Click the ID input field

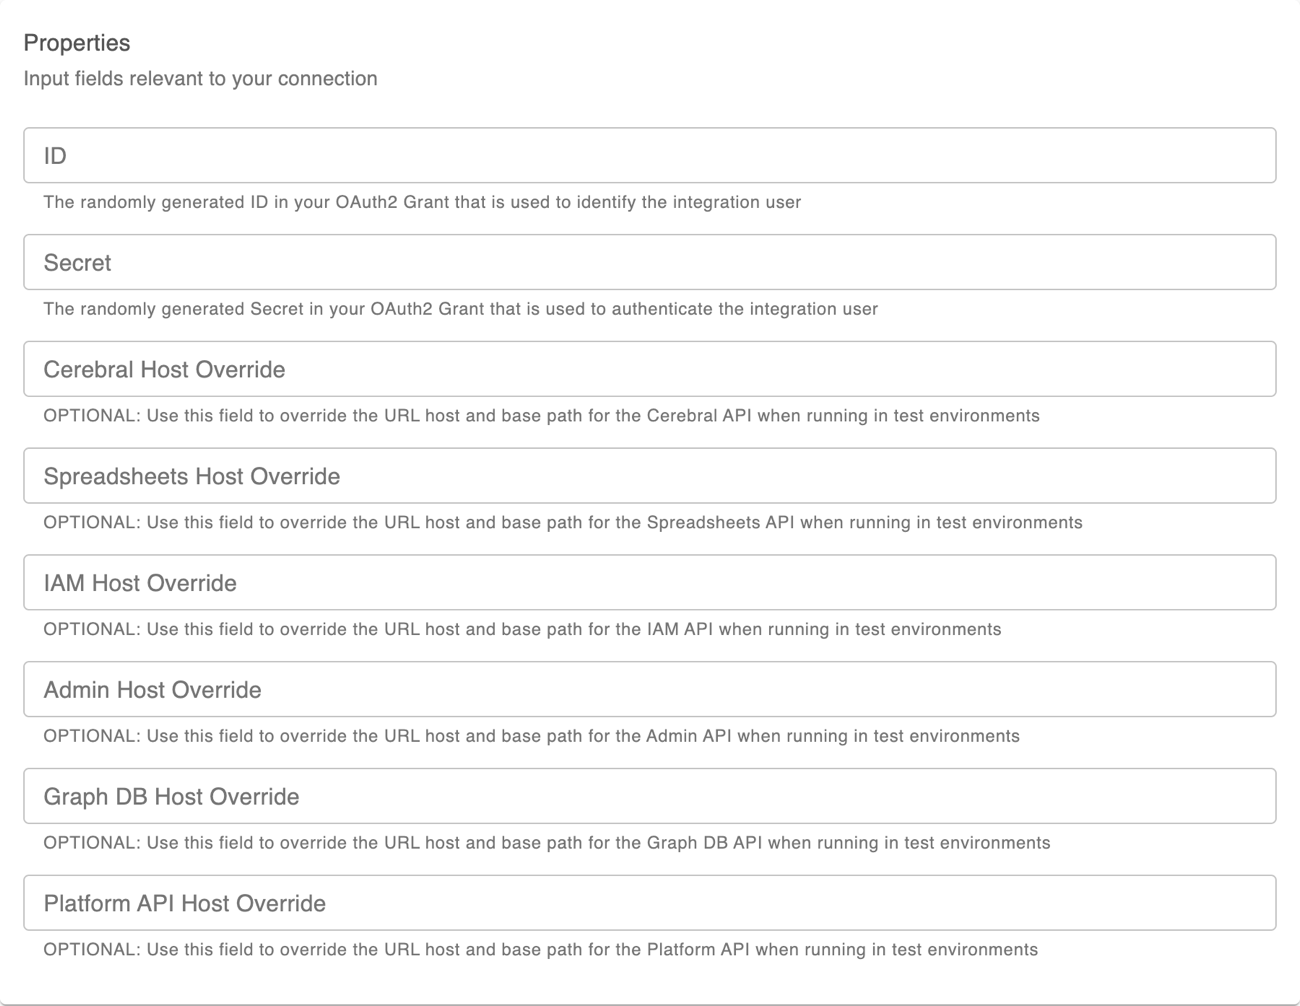pos(650,156)
